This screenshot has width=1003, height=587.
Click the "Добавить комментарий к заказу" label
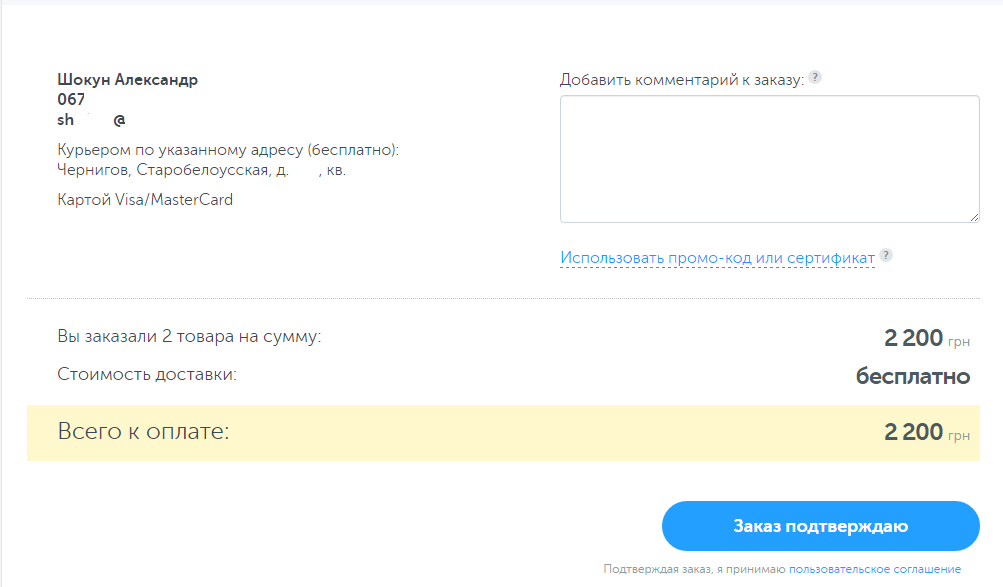(681, 80)
